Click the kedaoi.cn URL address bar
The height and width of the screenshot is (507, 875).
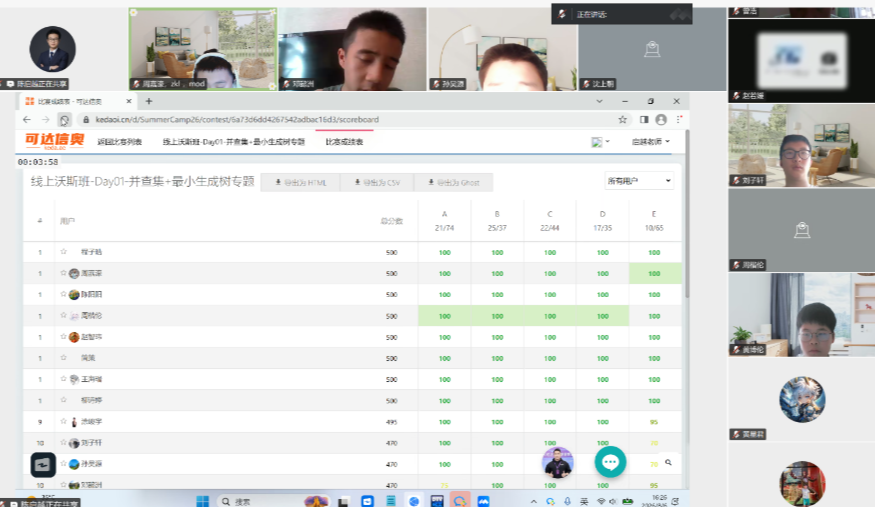click(352, 119)
